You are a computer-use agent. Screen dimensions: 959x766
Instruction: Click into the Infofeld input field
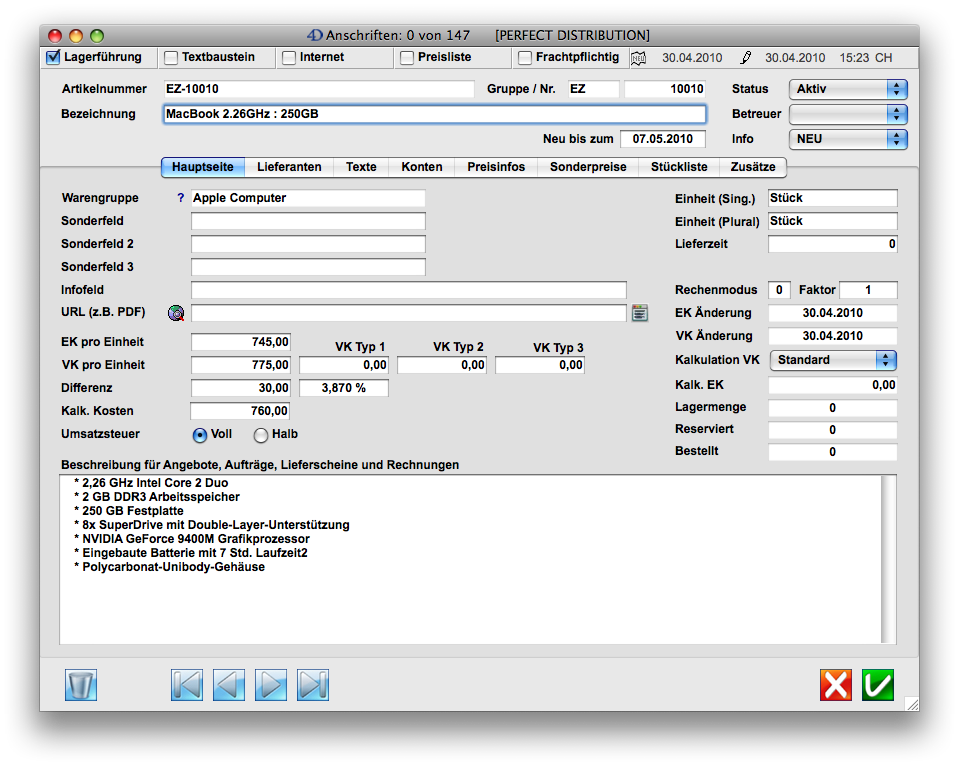pos(408,290)
